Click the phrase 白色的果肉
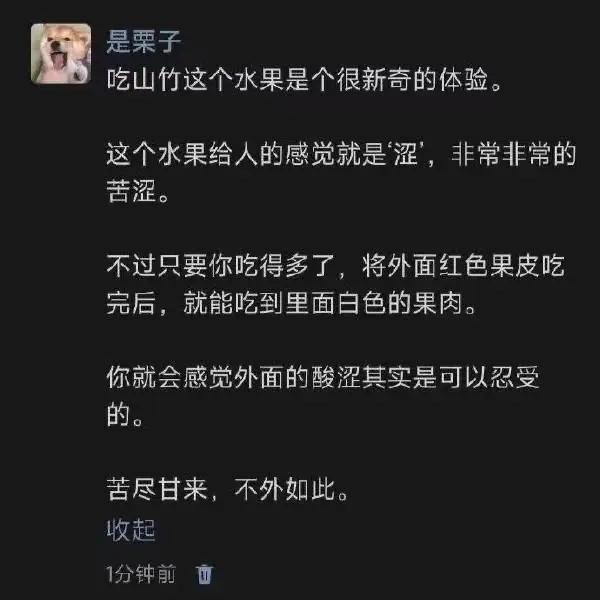600x600 pixels. [399, 303]
